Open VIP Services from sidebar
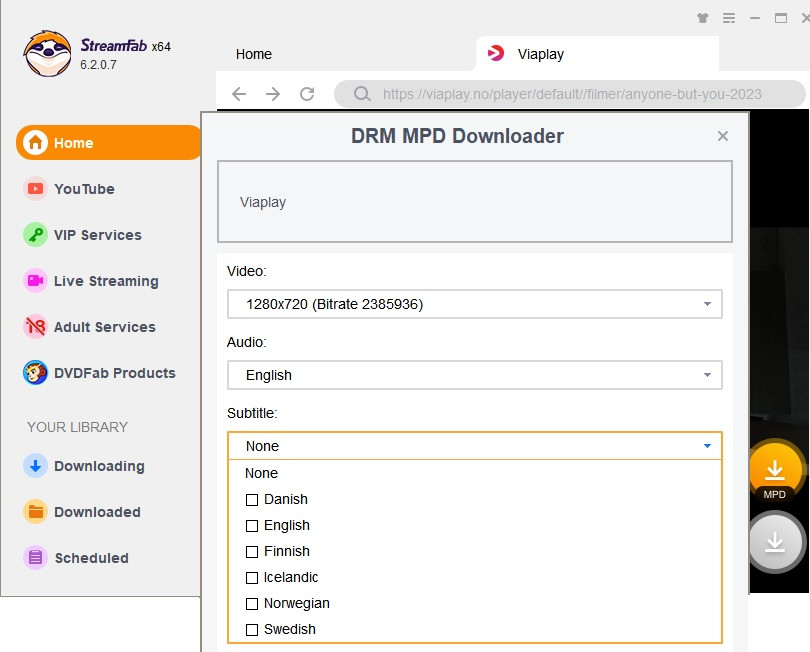This screenshot has width=810, height=652. click(x=97, y=235)
